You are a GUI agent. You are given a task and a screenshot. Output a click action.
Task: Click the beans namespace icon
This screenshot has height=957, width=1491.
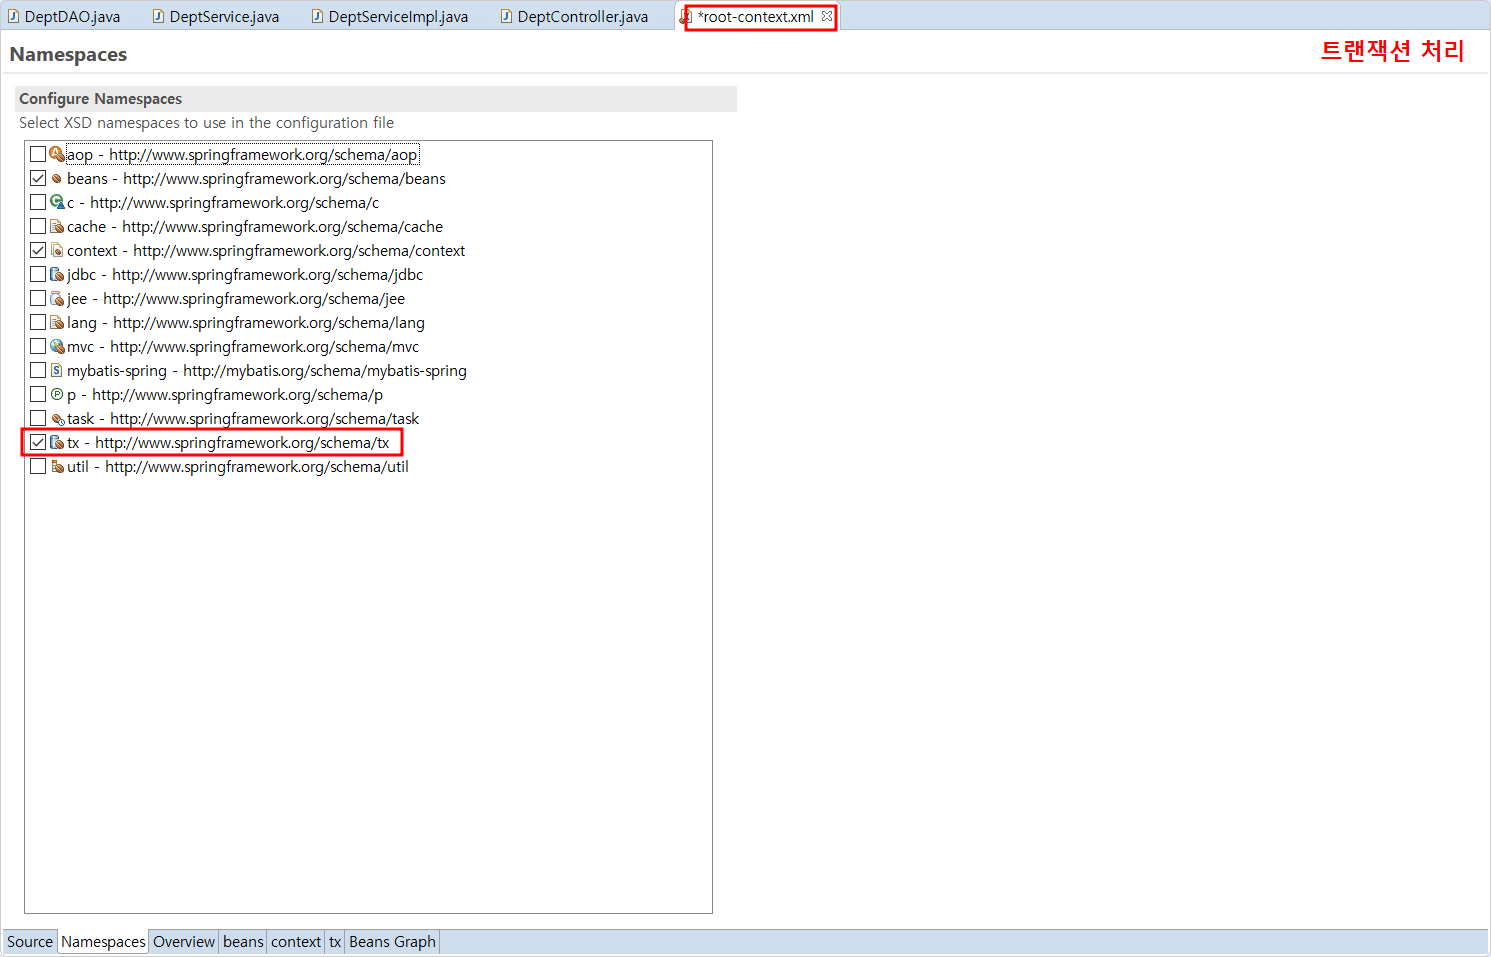(x=57, y=178)
